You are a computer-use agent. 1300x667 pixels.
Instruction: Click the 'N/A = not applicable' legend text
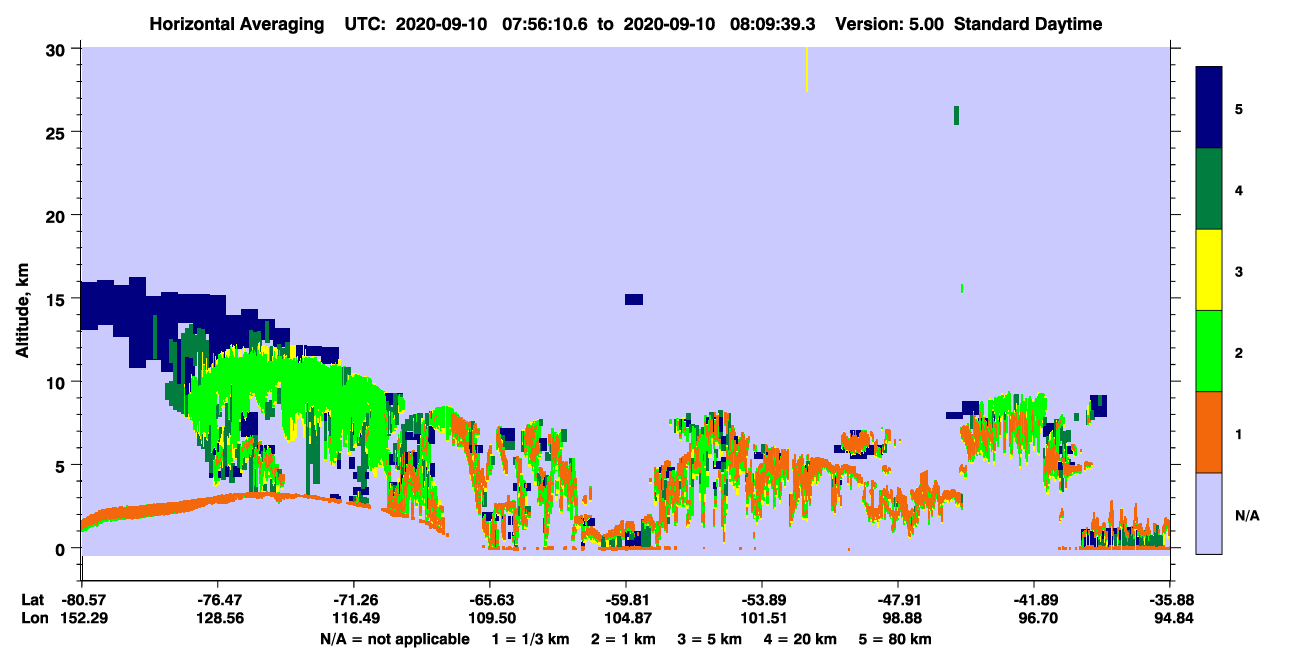394,639
